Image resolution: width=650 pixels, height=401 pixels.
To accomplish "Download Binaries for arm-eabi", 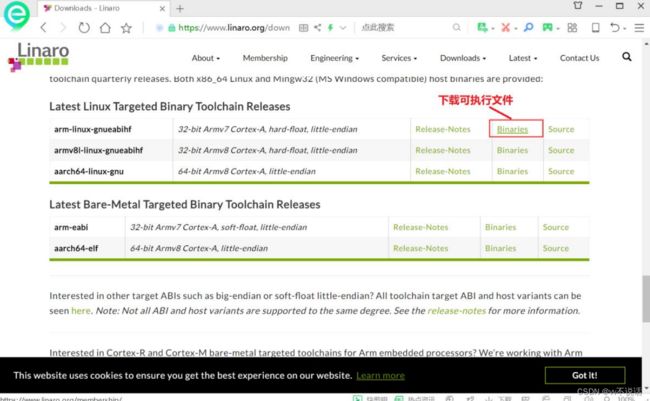I will click(x=500, y=227).
